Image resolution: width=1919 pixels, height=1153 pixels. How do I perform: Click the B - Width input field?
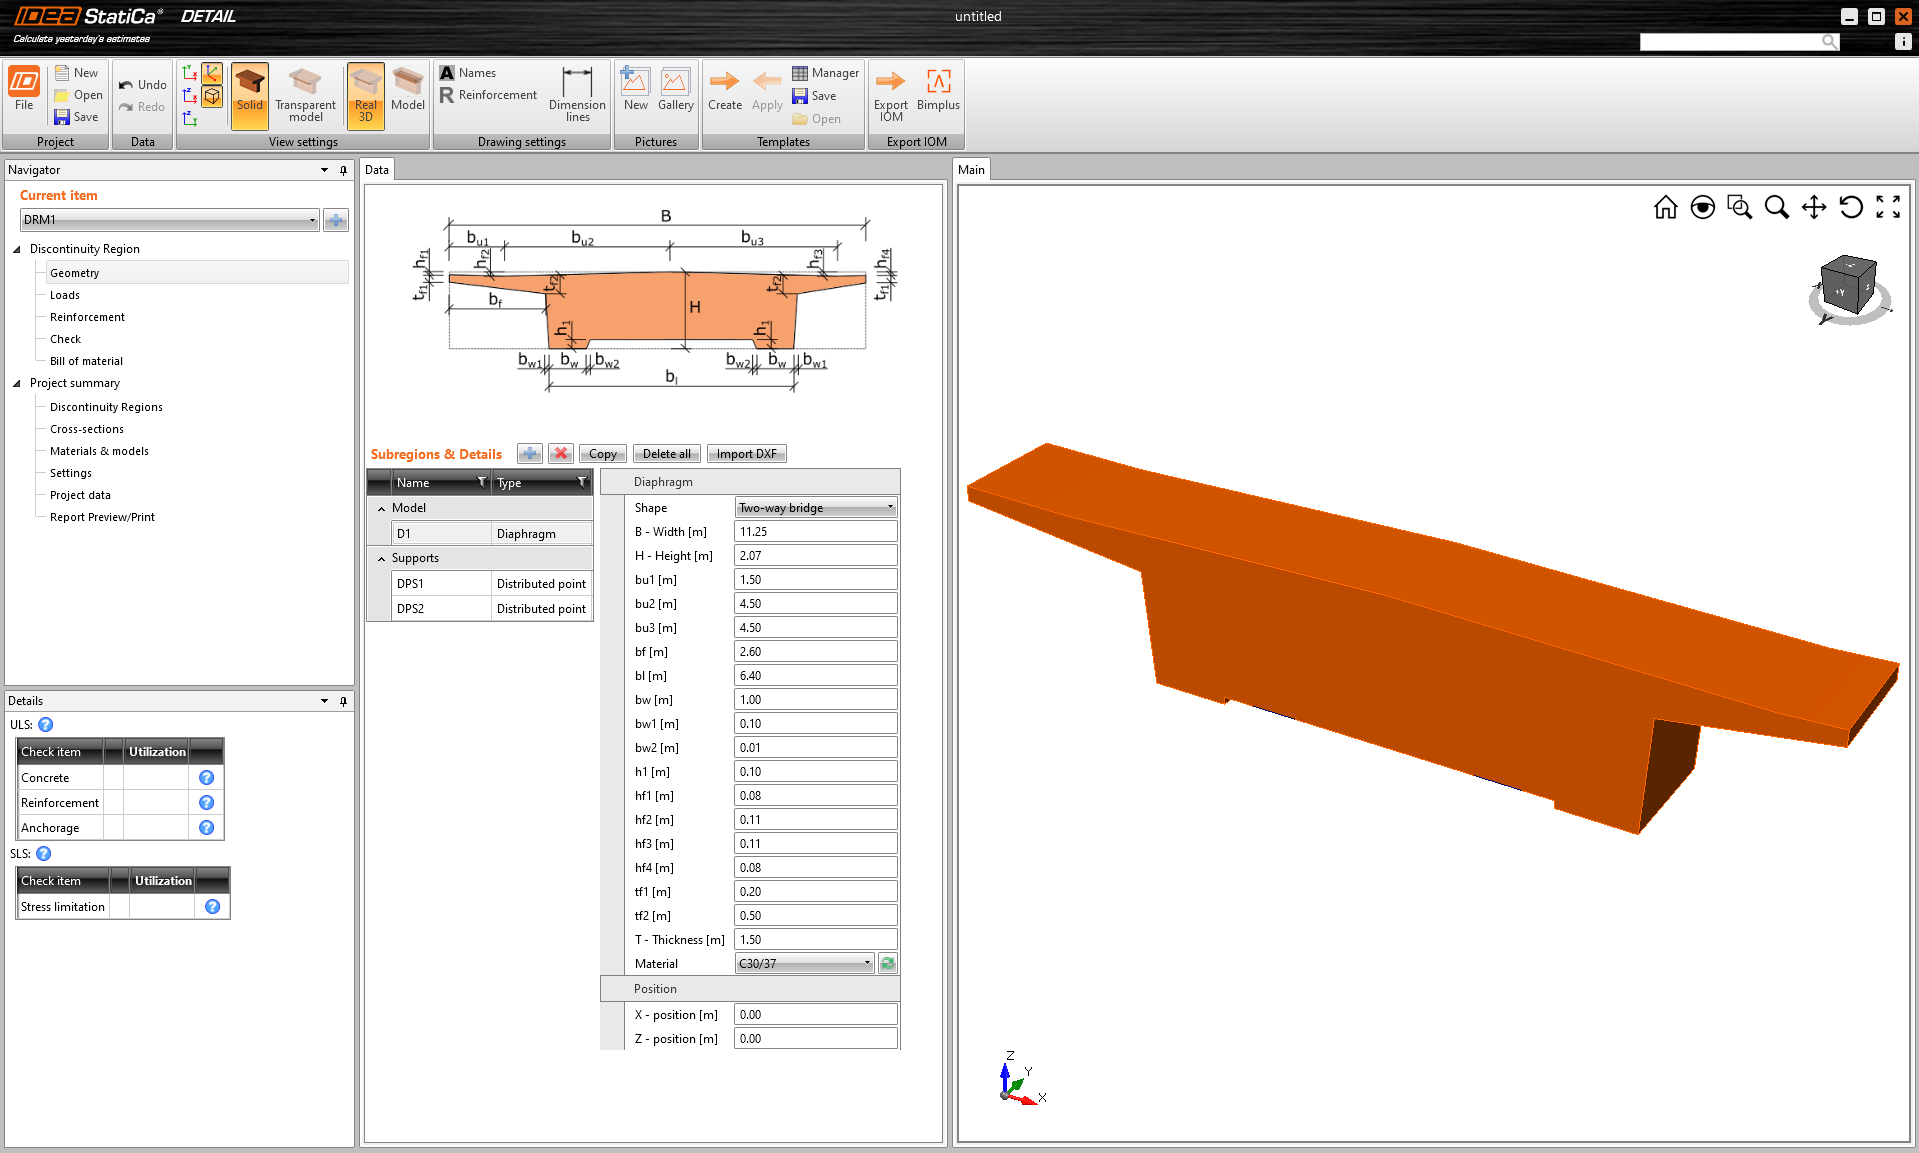pos(814,532)
